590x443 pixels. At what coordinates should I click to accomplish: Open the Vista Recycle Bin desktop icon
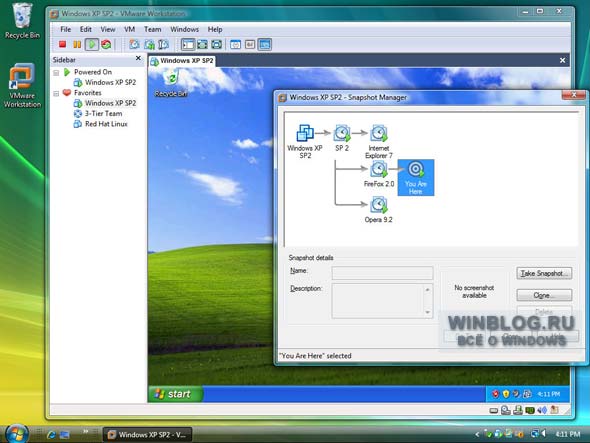[x=22, y=21]
